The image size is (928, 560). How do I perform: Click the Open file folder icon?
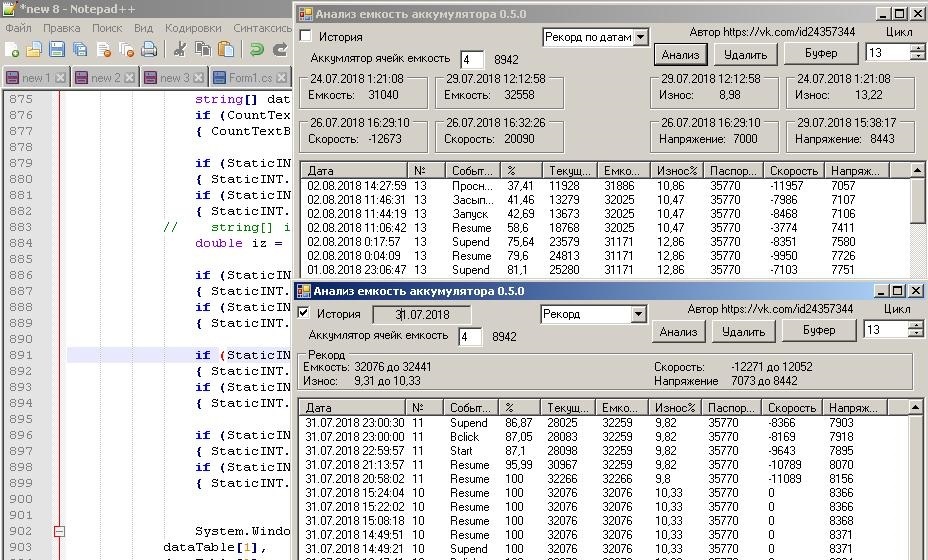tap(34, 49)
